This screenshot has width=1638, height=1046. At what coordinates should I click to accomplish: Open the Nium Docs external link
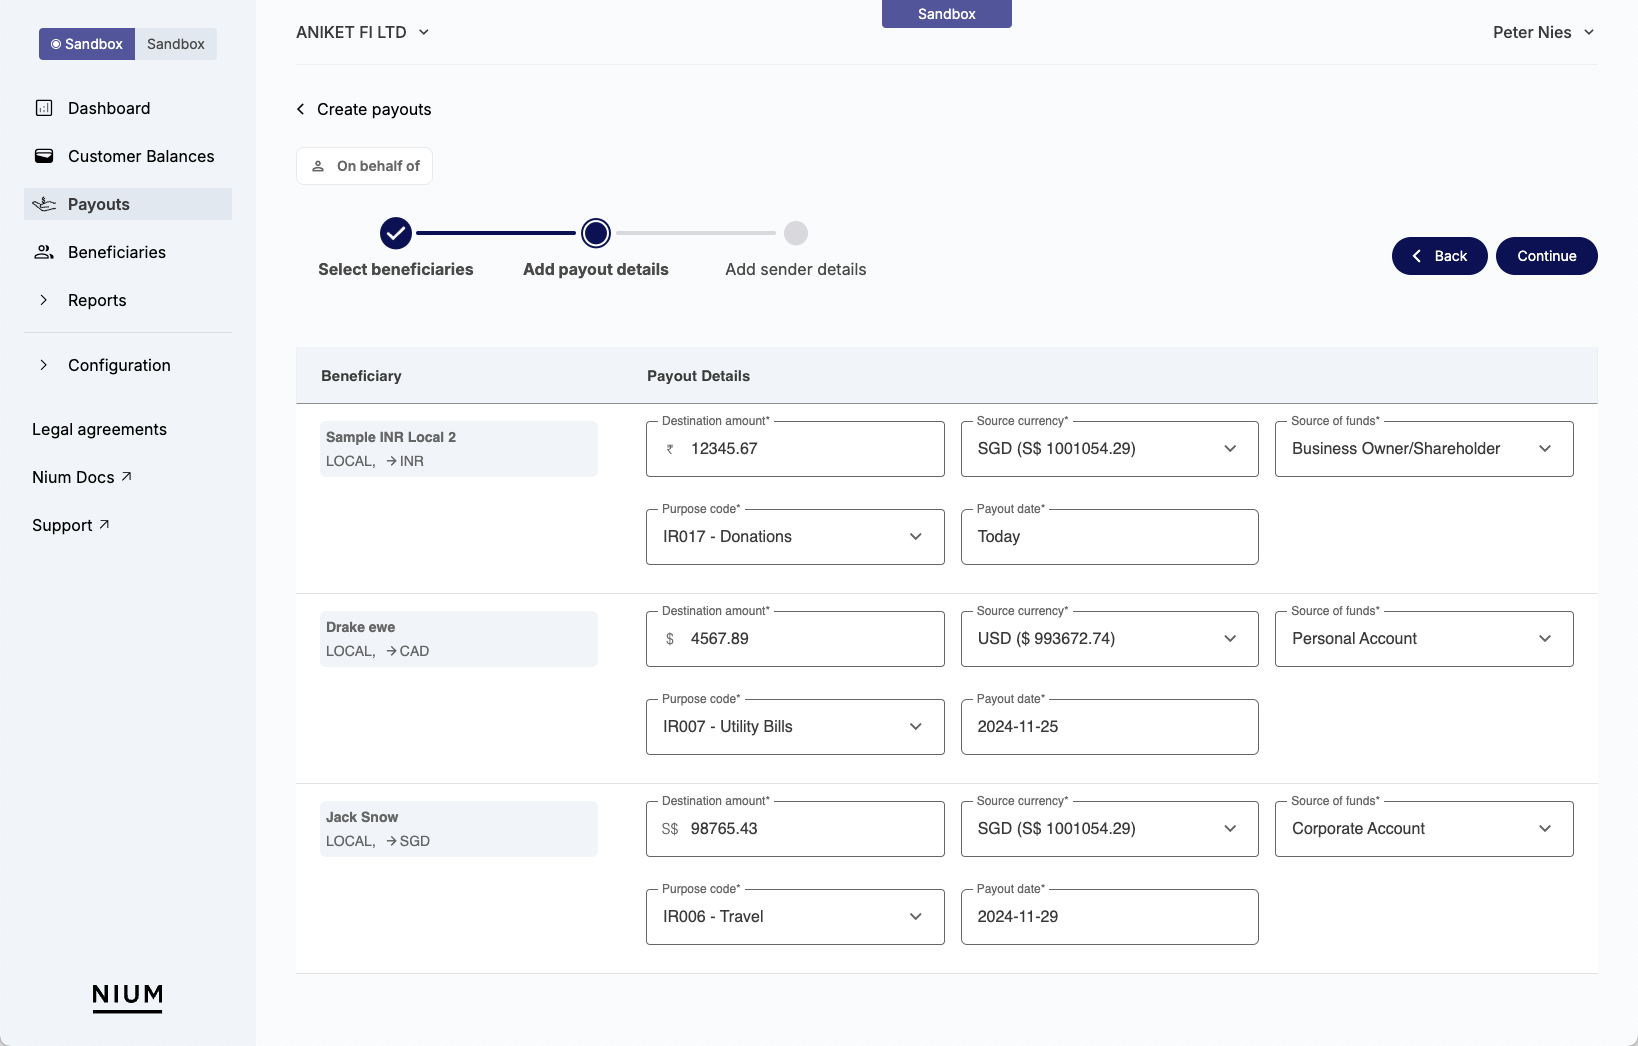(82, 477)
